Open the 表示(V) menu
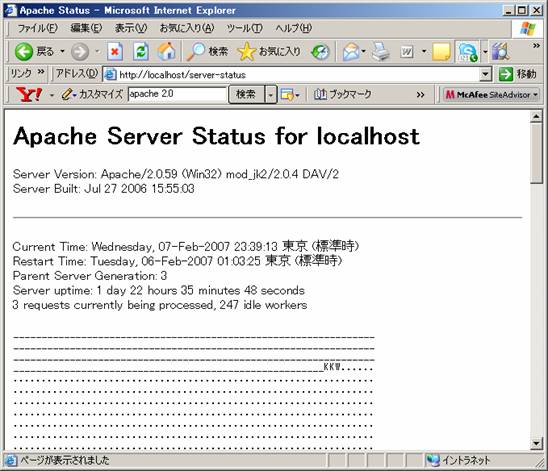The height and width of the screenshot is (471, 548). pos(131,28)
